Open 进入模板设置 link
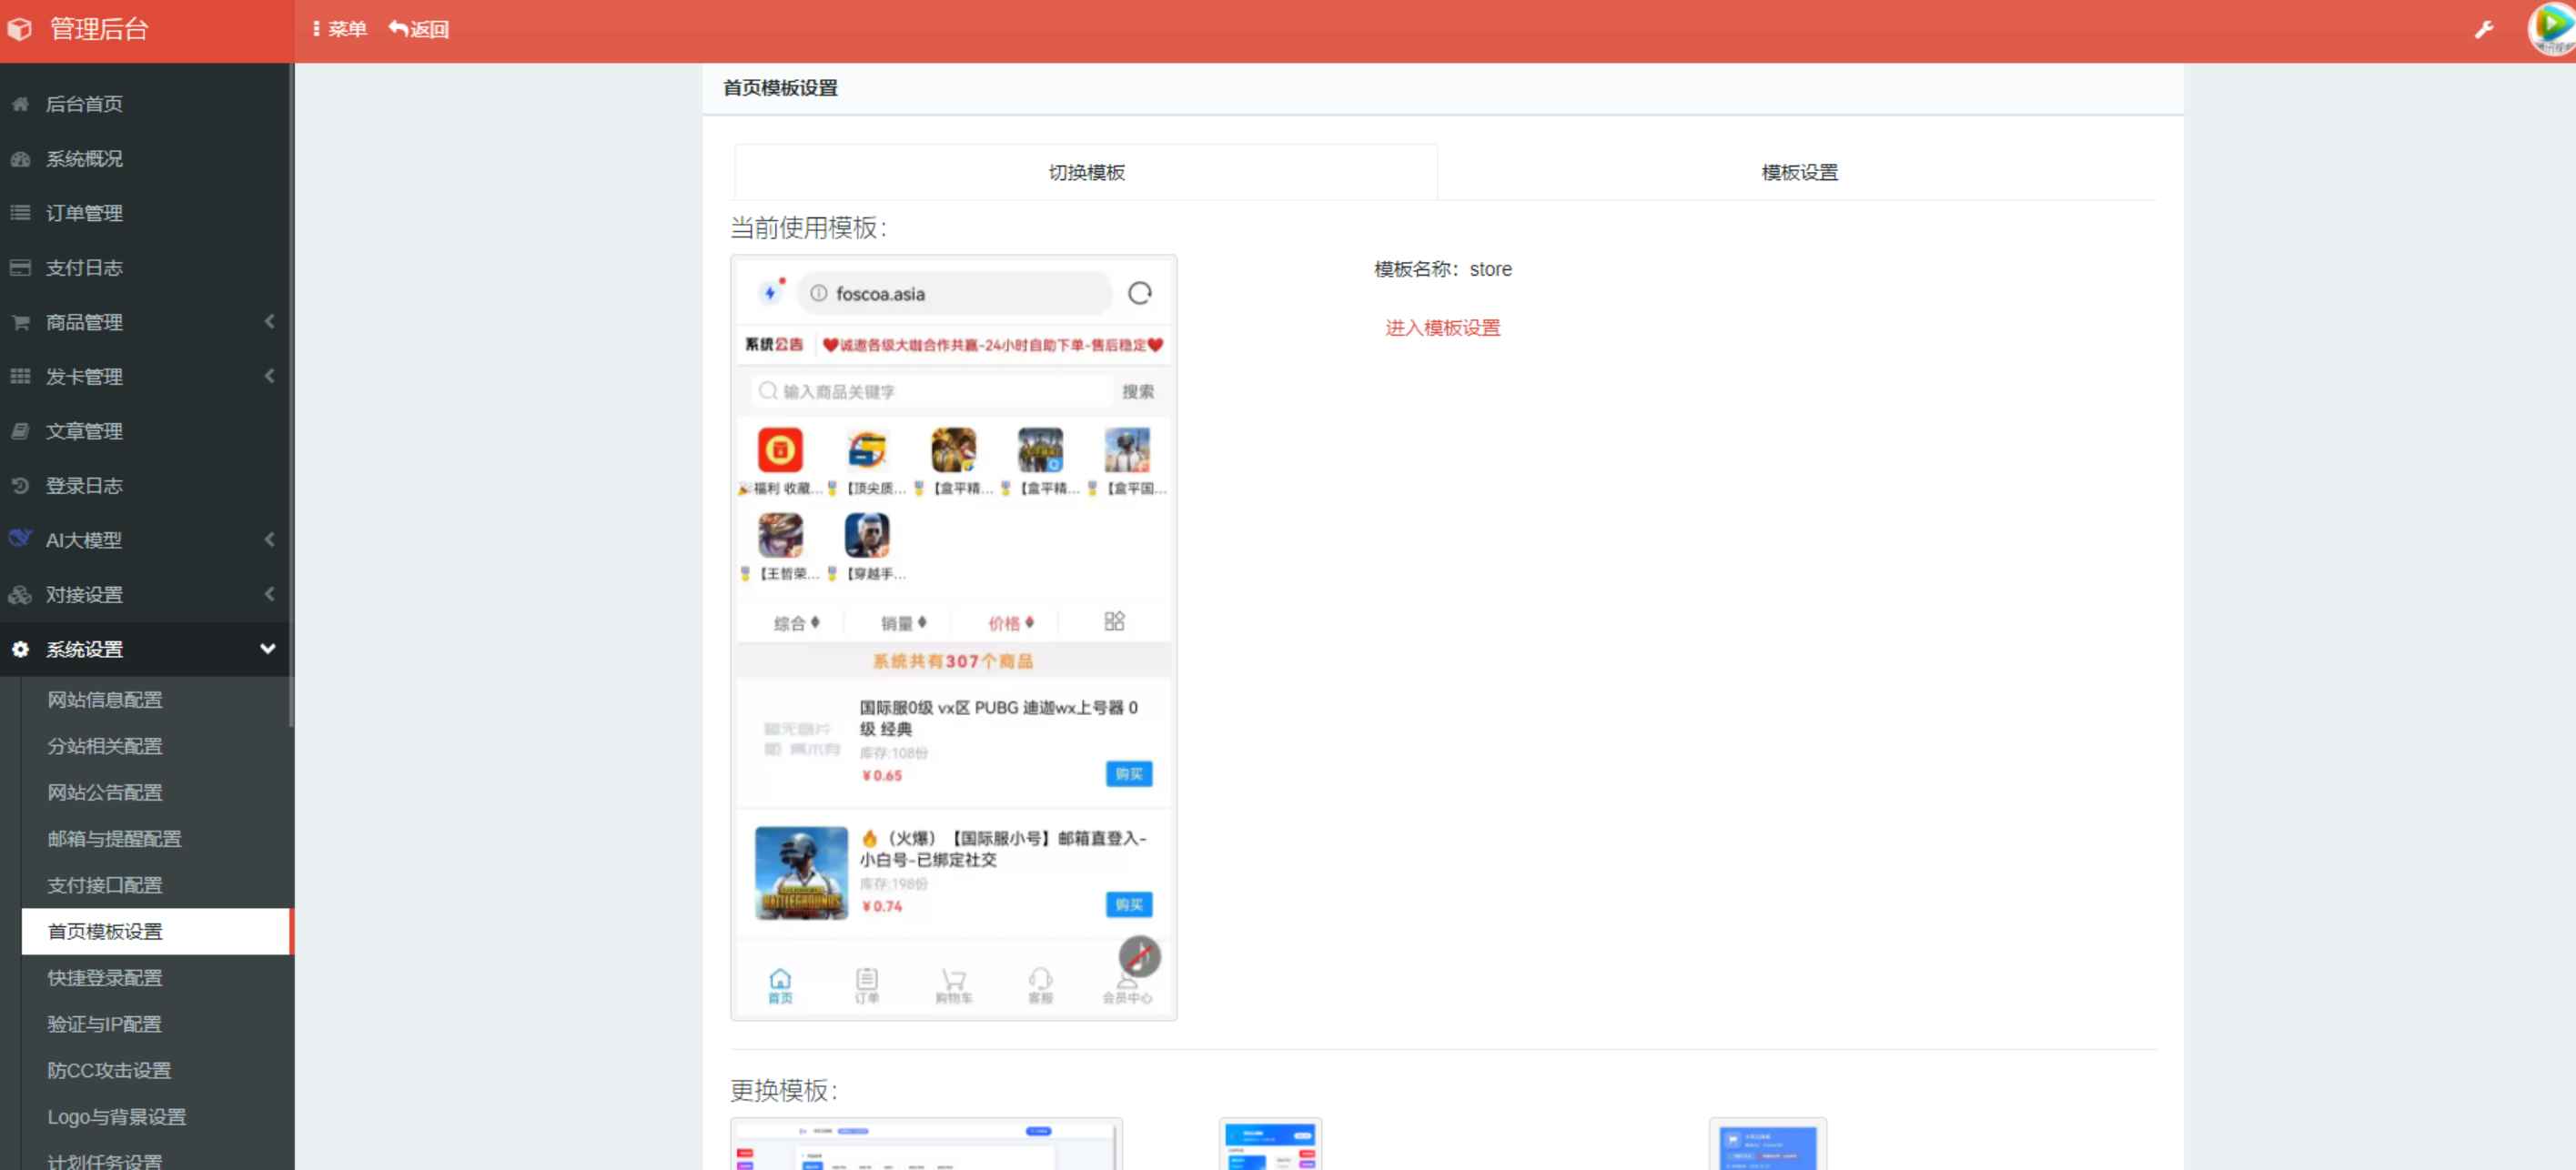The image size is (2576, 1170). (1442, 328)
